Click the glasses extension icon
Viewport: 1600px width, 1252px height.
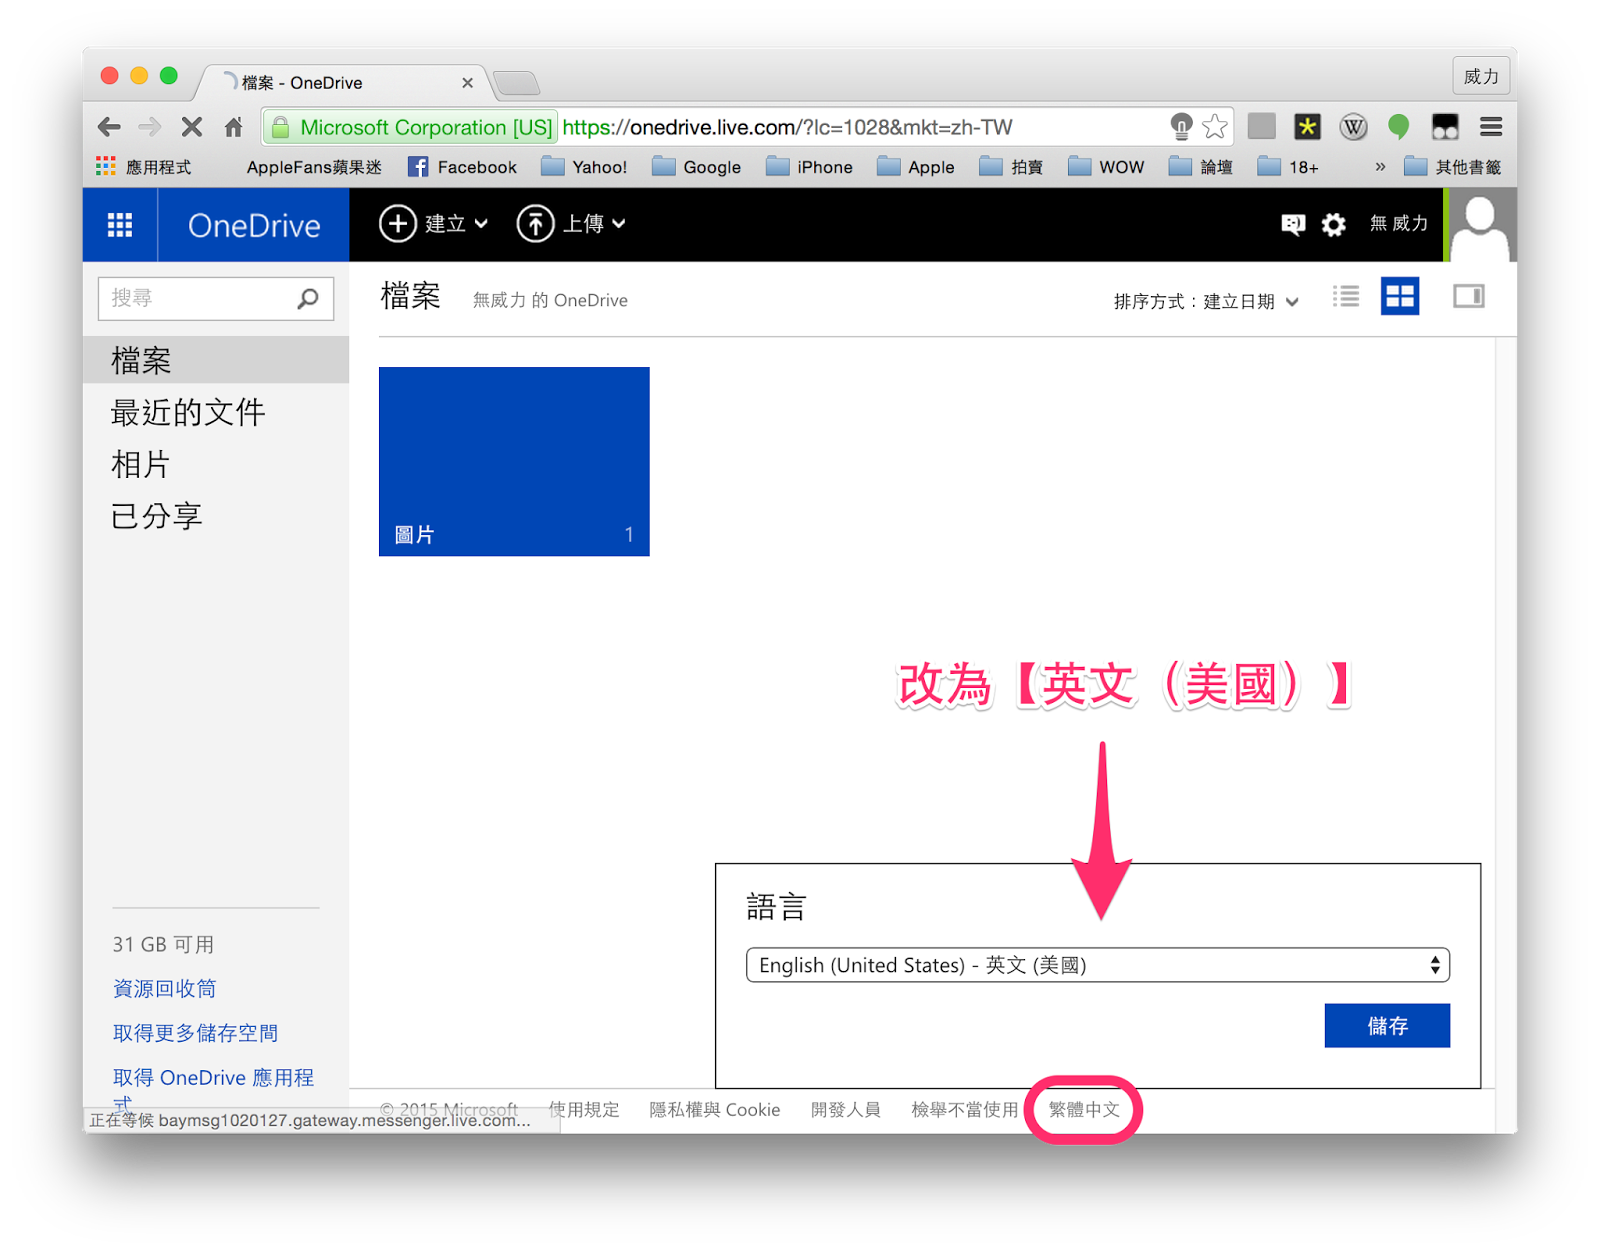pyautogui.click(x=1445, y=126)
